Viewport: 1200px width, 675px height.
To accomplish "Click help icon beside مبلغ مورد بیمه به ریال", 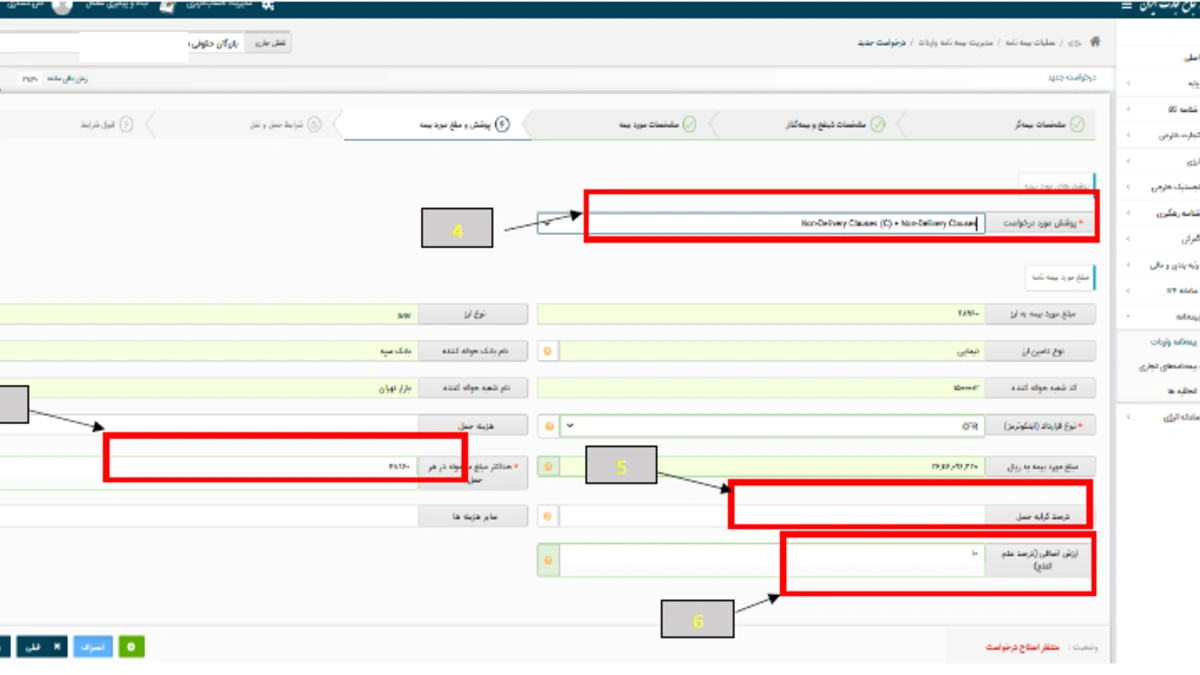I will (547, 466).
